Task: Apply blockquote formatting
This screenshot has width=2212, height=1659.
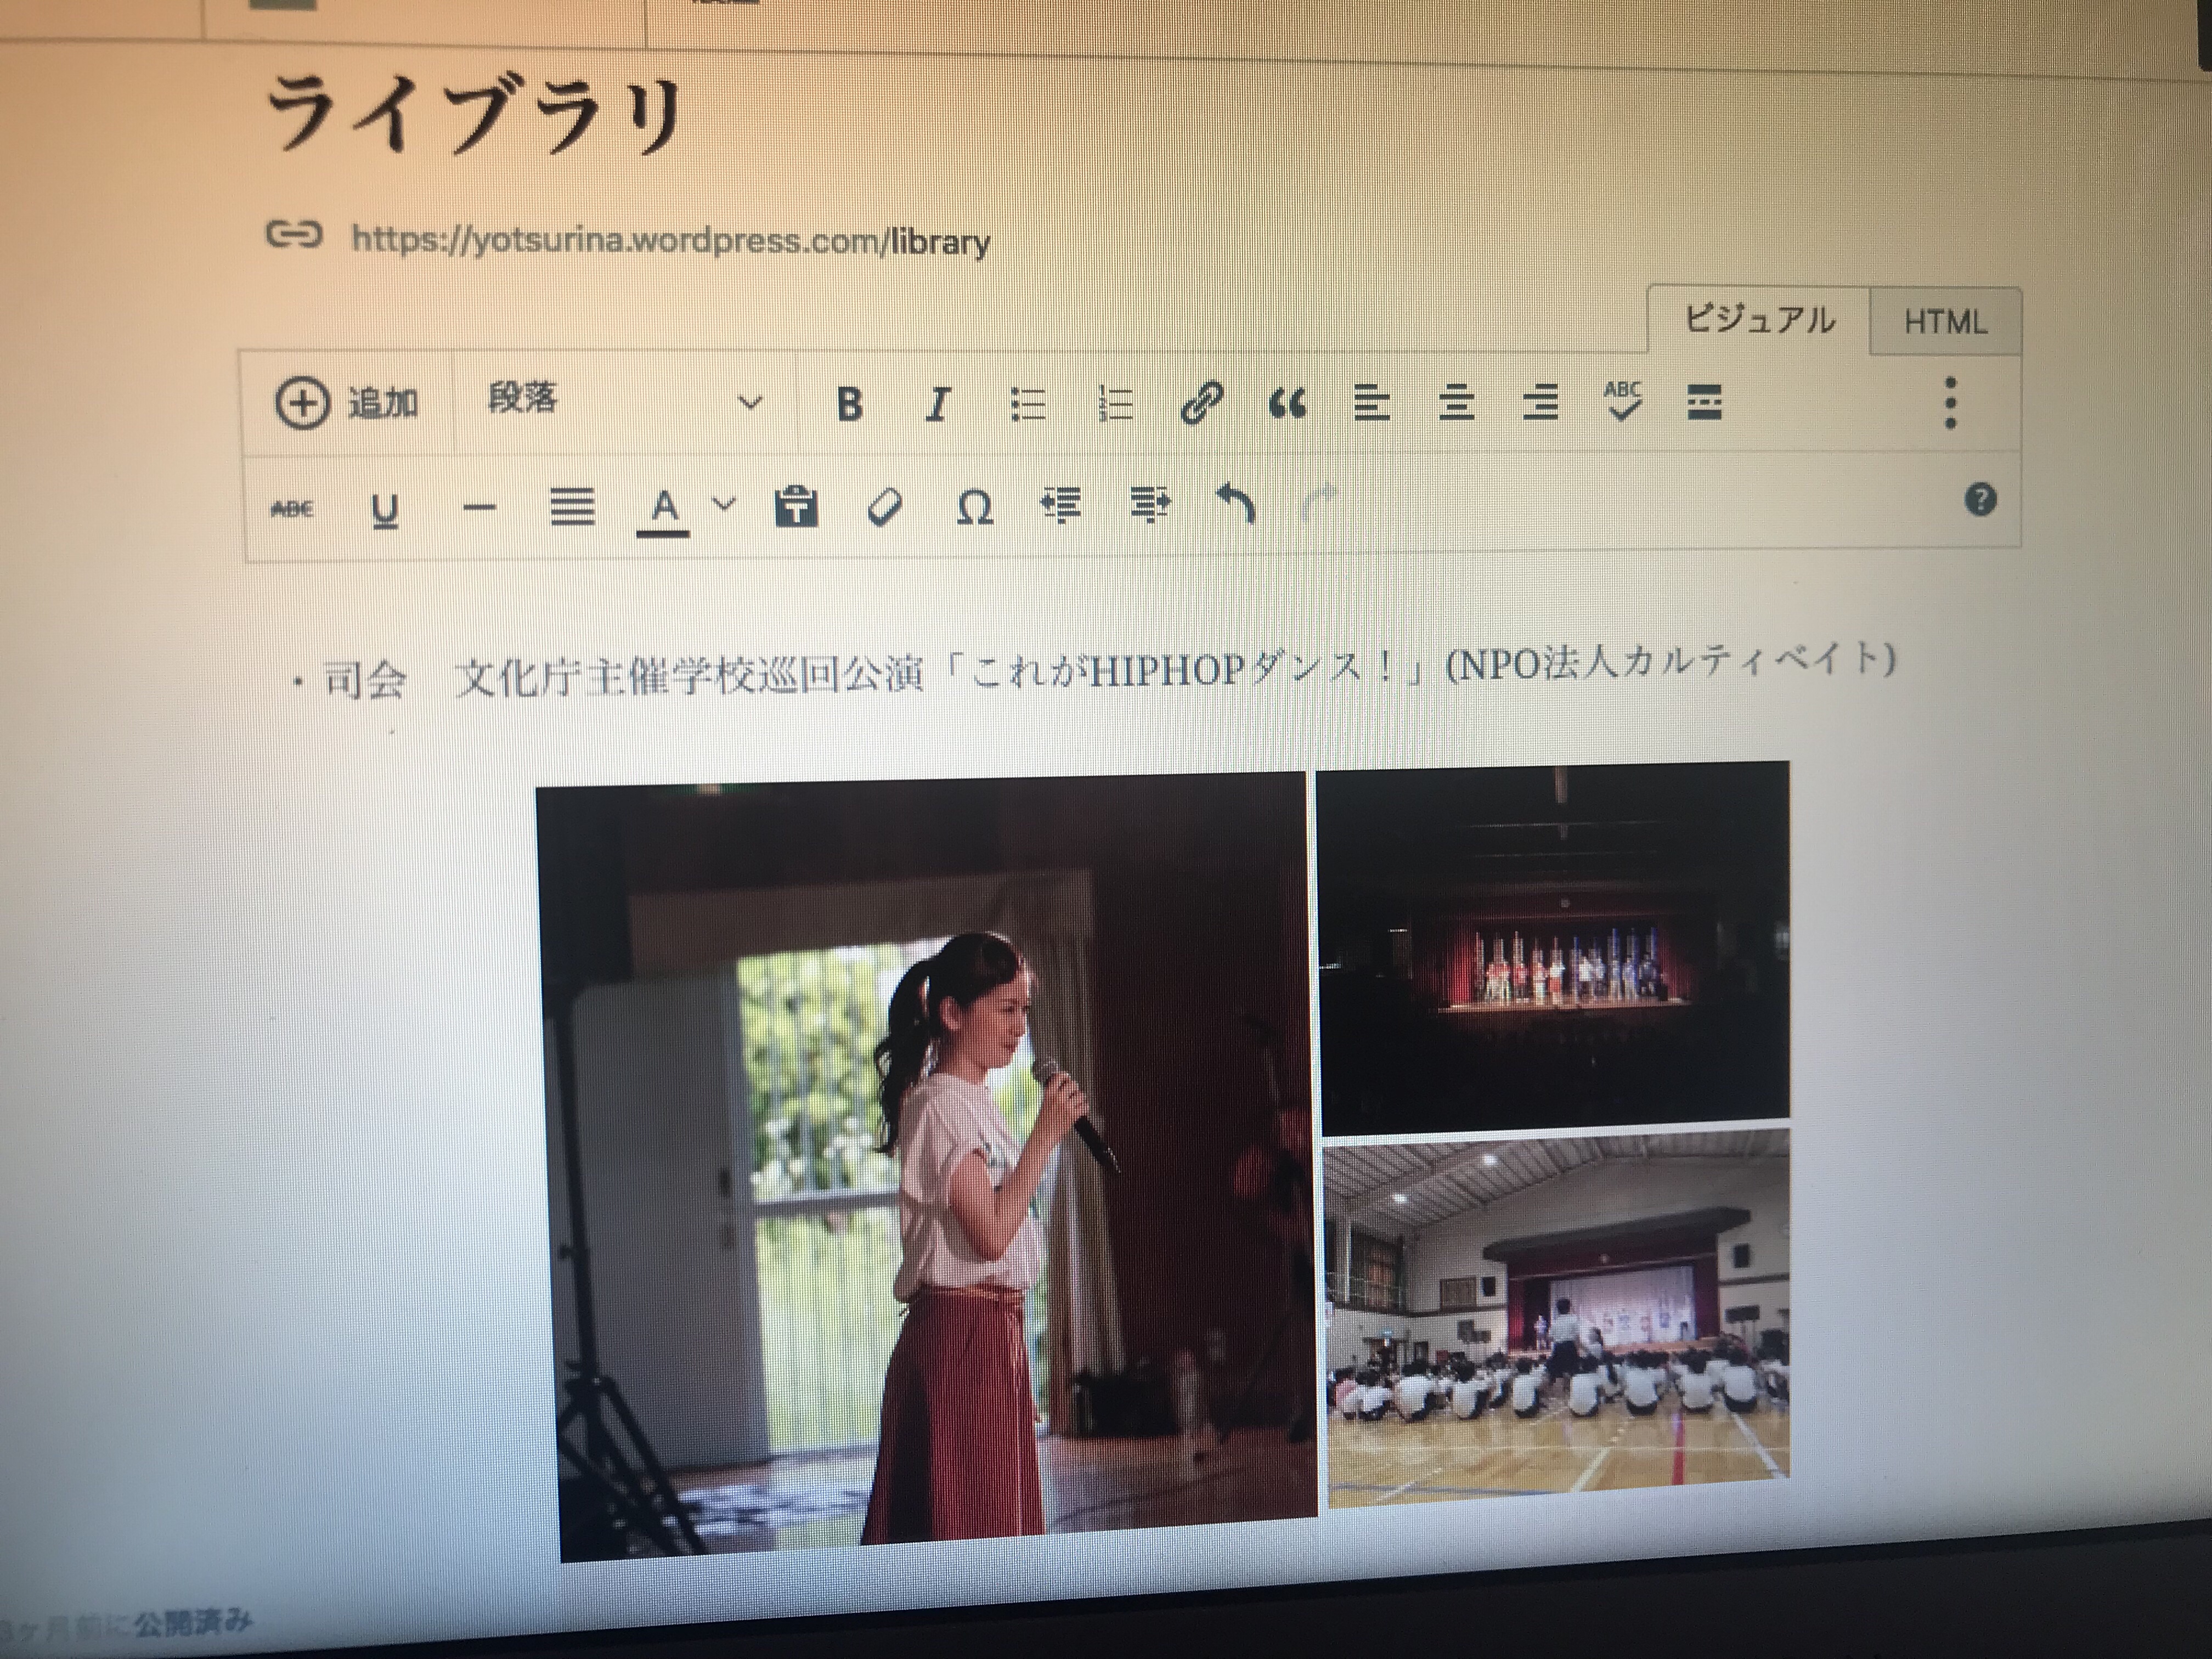Action: click(1287, 403)
